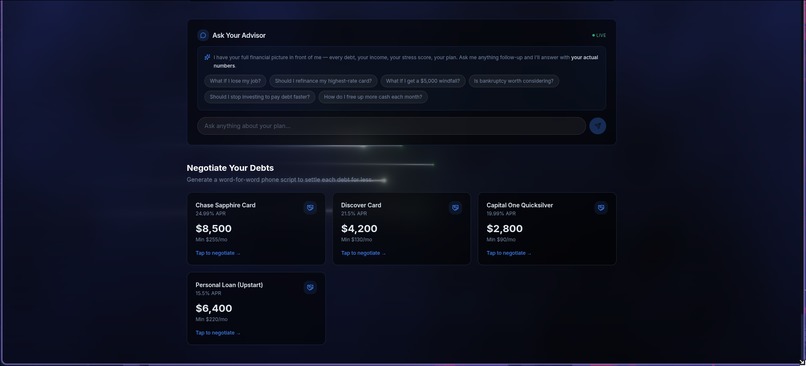806x366 pixels.
Task: Ask 'What if I lose my job?'
Action: 235,81
